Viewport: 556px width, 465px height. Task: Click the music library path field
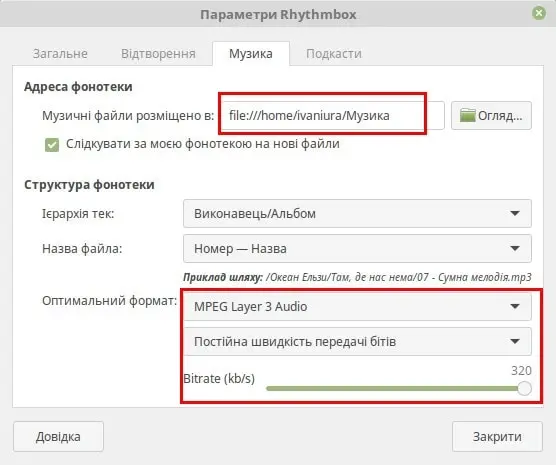coord(333,116)
